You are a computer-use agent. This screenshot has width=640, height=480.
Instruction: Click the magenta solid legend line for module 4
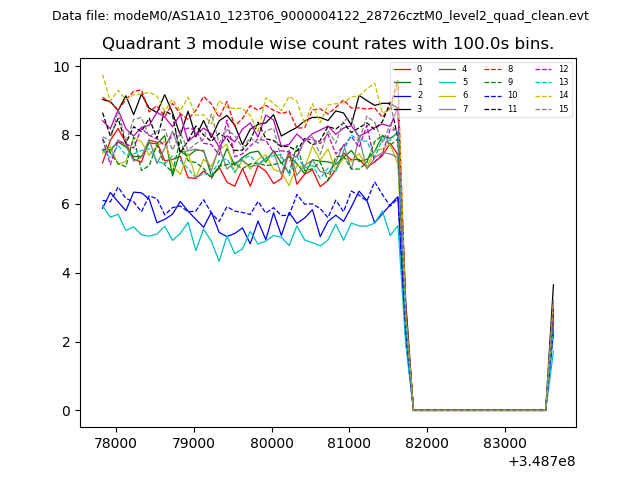[x=448, y=69]
